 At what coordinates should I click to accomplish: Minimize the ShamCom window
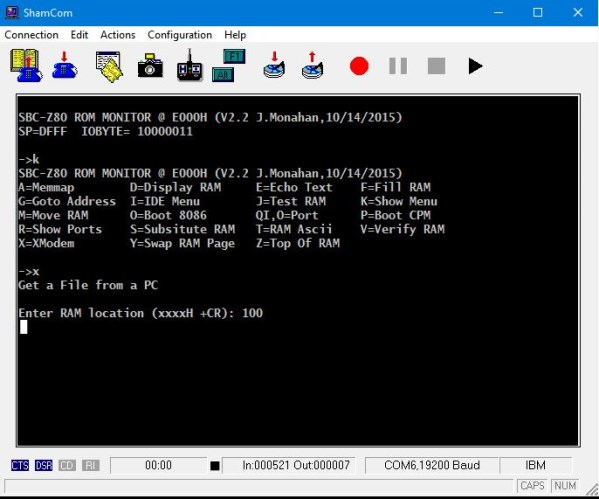click(498, 13)
